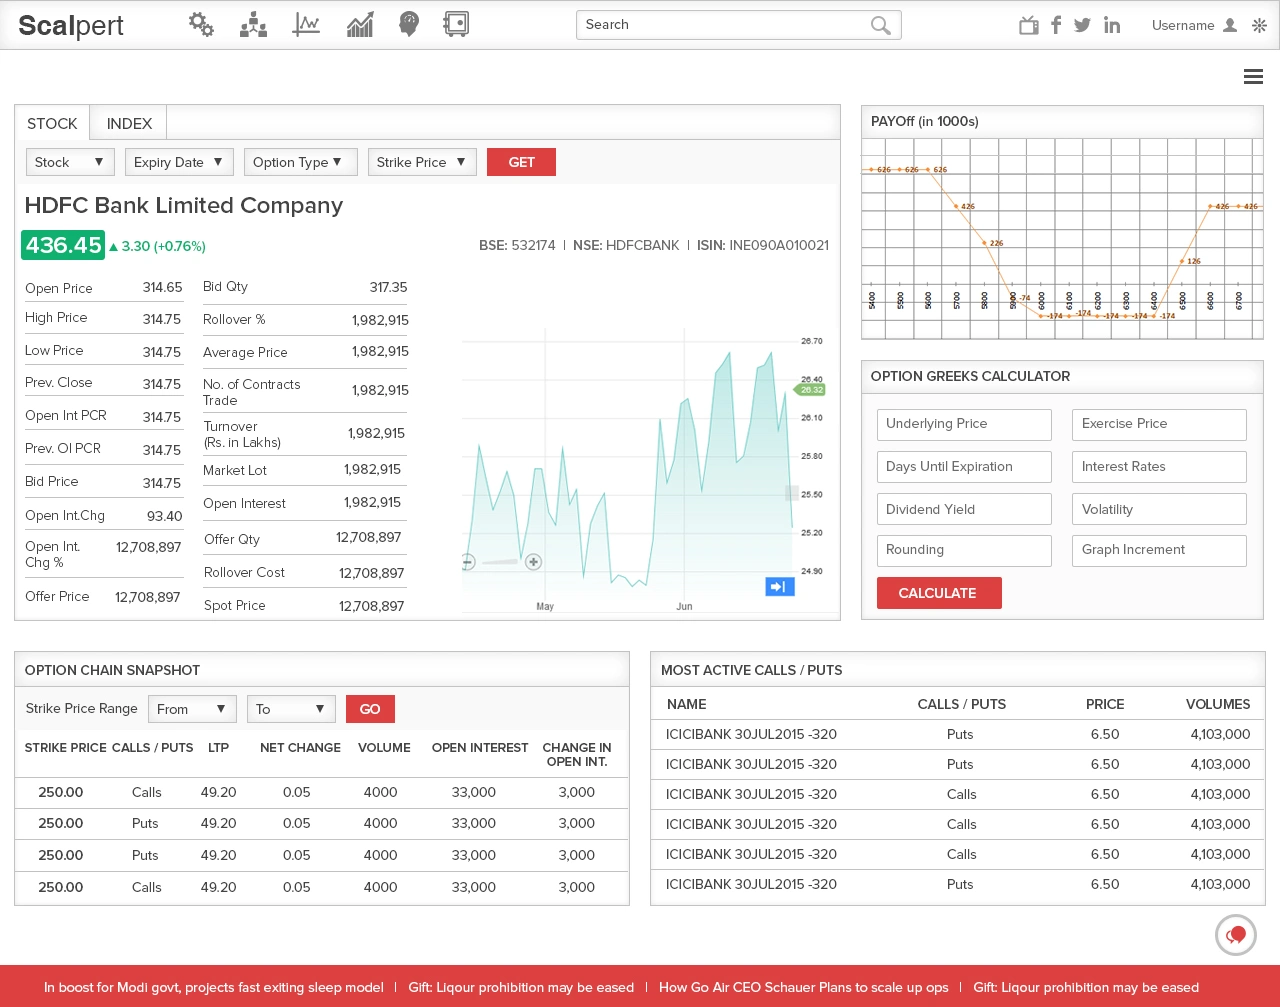Click the CALCULATE button

(938, 593)
